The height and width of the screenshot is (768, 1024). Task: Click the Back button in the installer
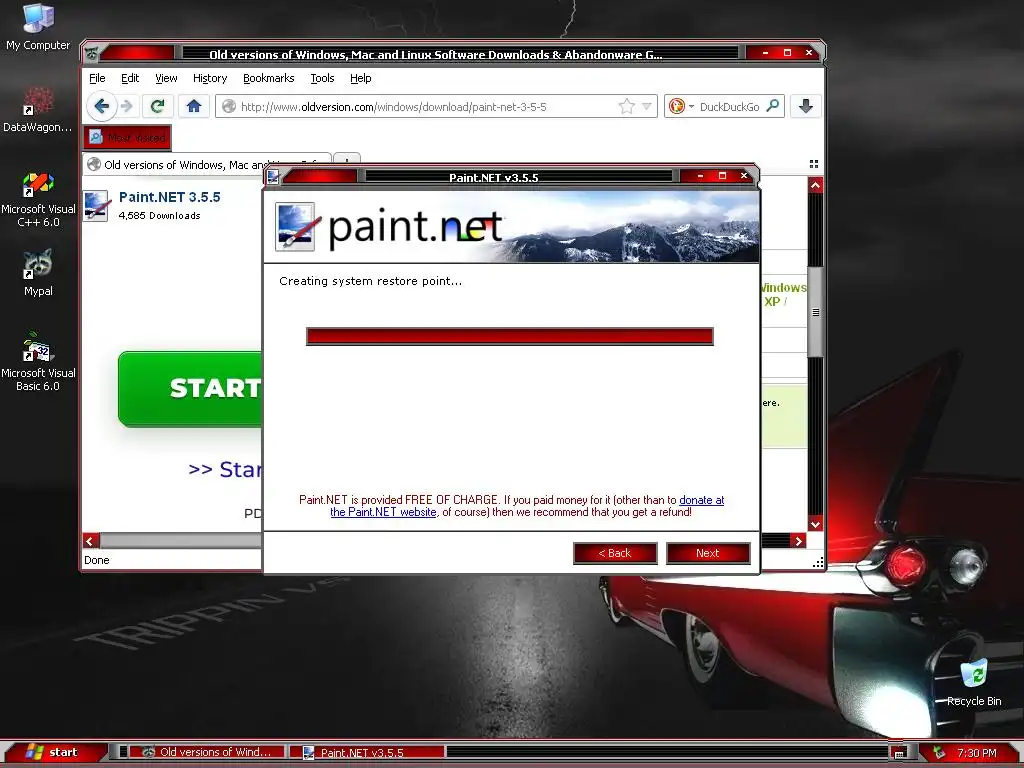click(x=615, y=553)
